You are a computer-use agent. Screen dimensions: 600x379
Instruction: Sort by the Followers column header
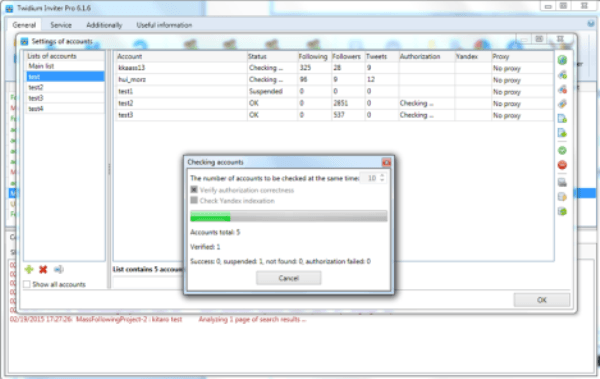[x=348, y=56]
